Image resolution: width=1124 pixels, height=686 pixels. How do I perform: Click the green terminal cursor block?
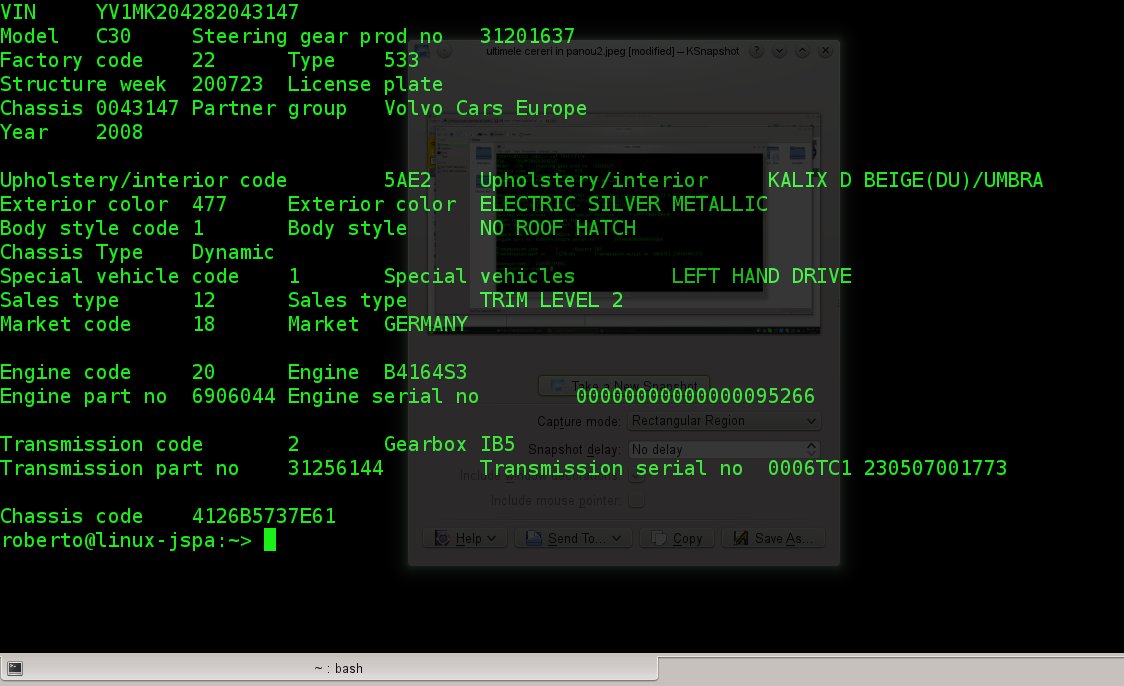click(270, 540)
